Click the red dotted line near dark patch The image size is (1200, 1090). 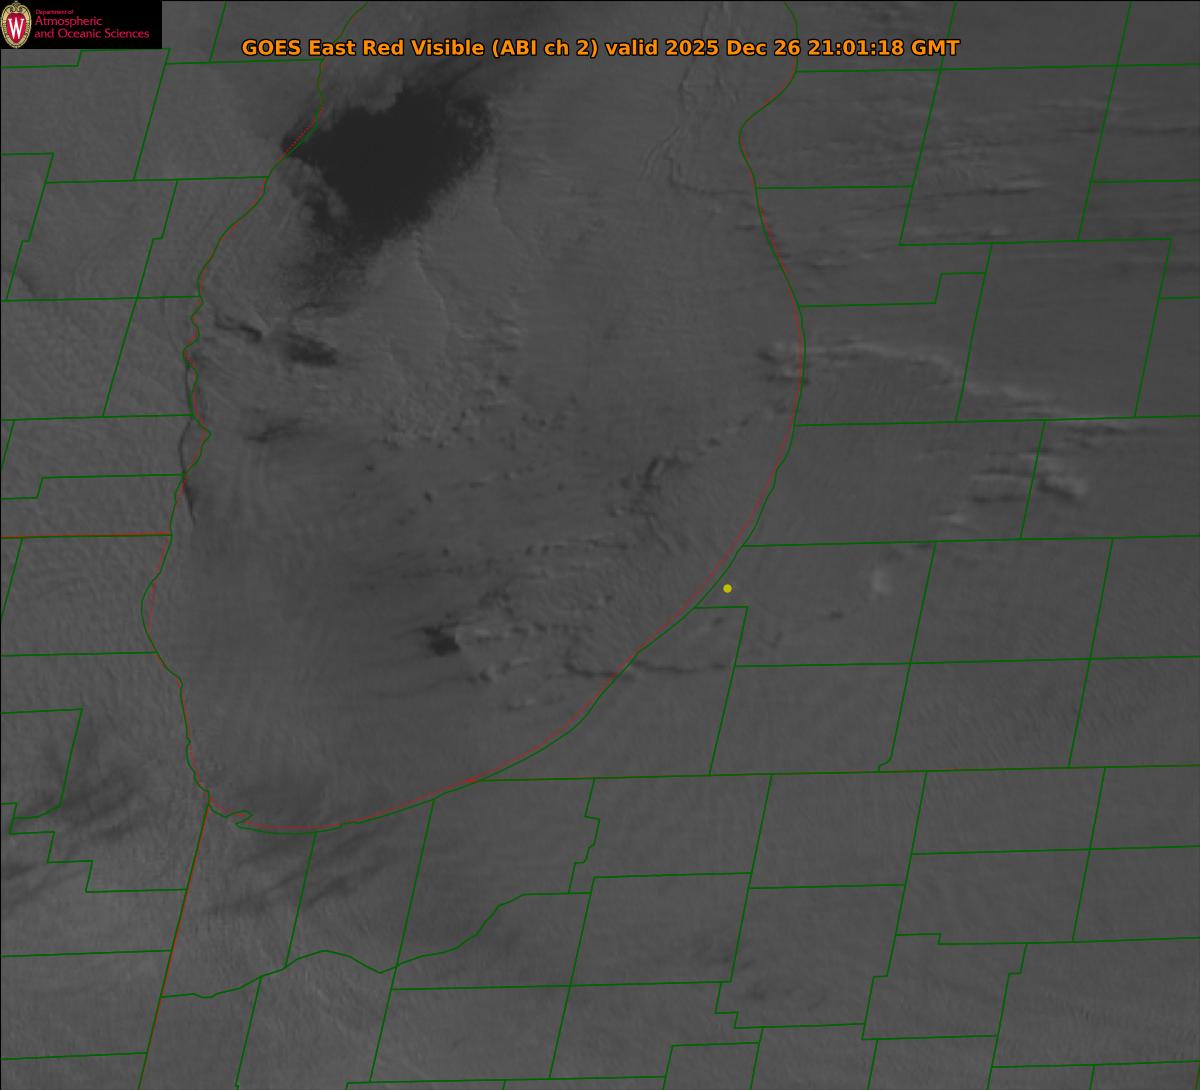click(x=297, y=144)
